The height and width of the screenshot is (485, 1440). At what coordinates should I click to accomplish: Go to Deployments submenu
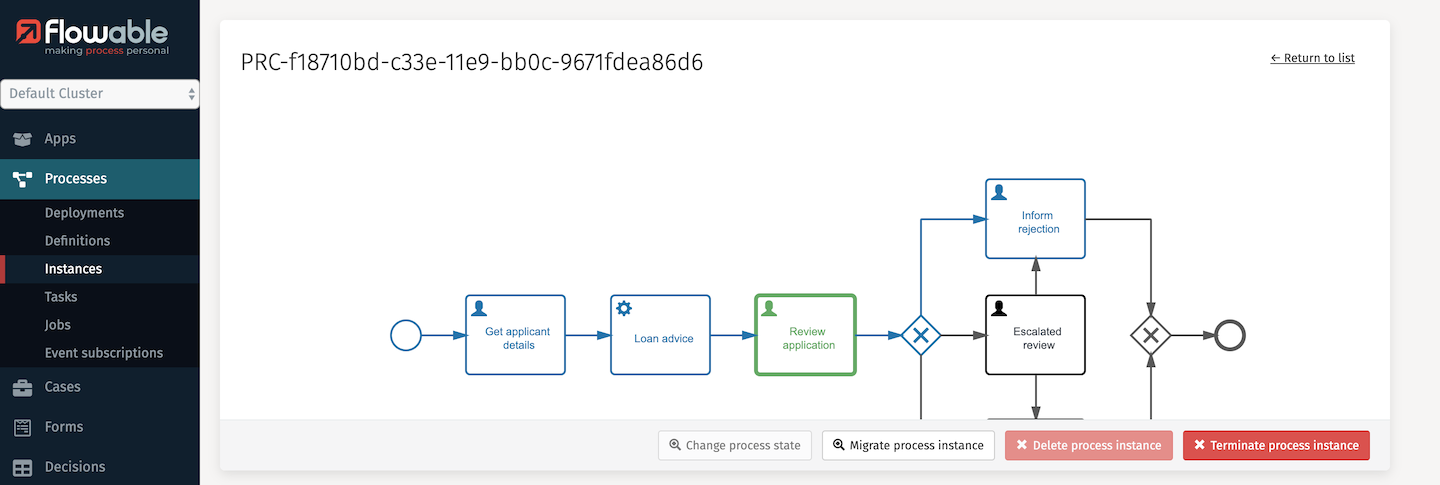84,213
